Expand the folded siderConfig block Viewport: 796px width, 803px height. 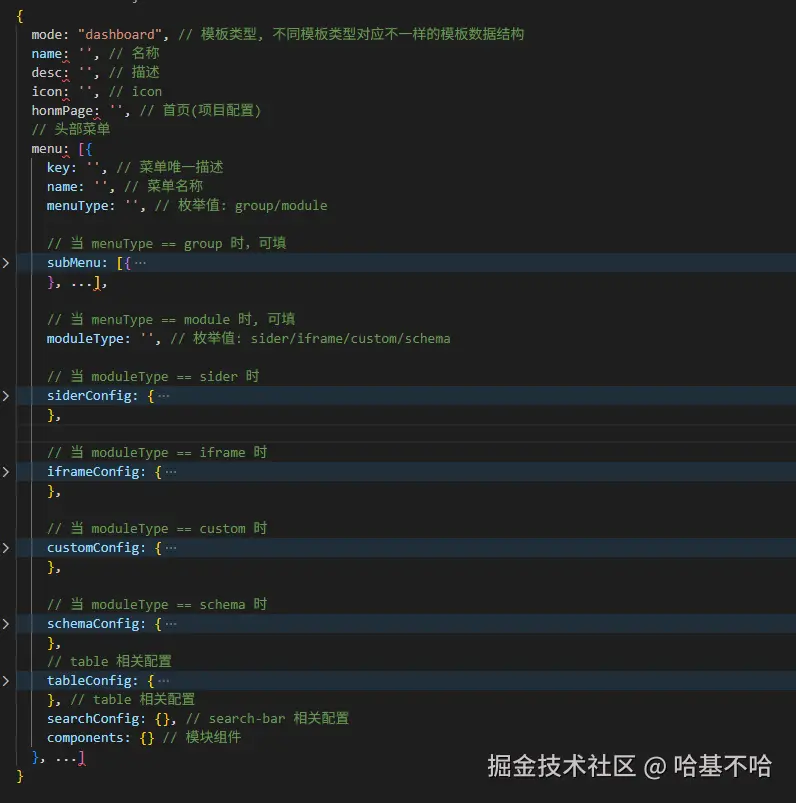(6, 396)
